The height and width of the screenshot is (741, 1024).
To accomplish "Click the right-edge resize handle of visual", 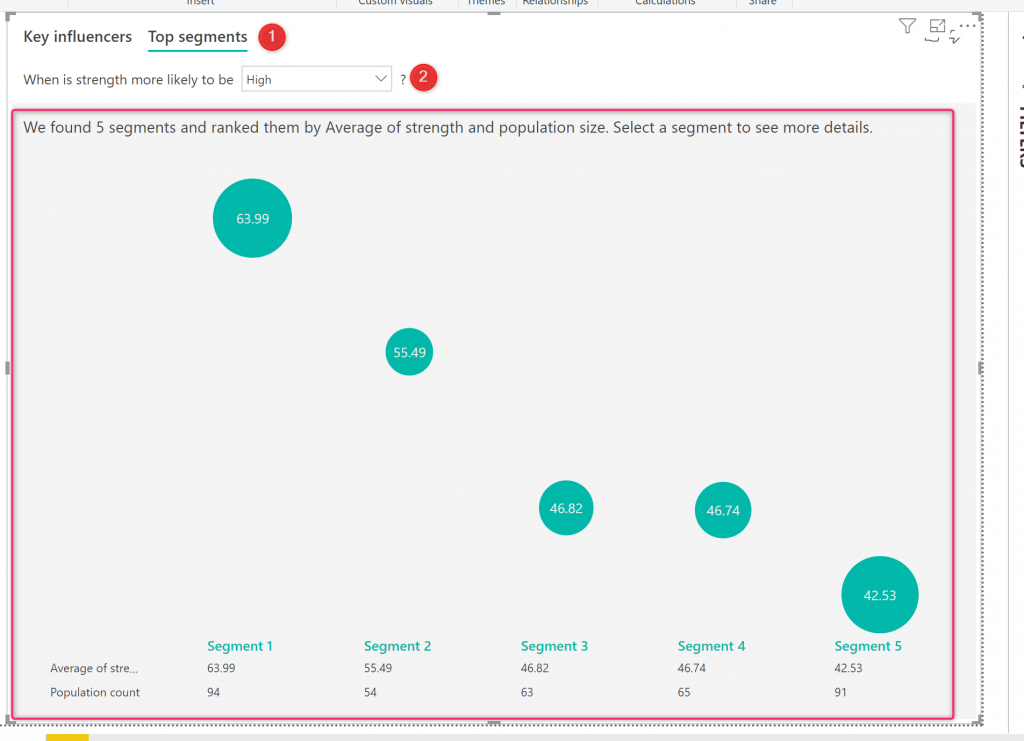I will click(x=980, y=368).
